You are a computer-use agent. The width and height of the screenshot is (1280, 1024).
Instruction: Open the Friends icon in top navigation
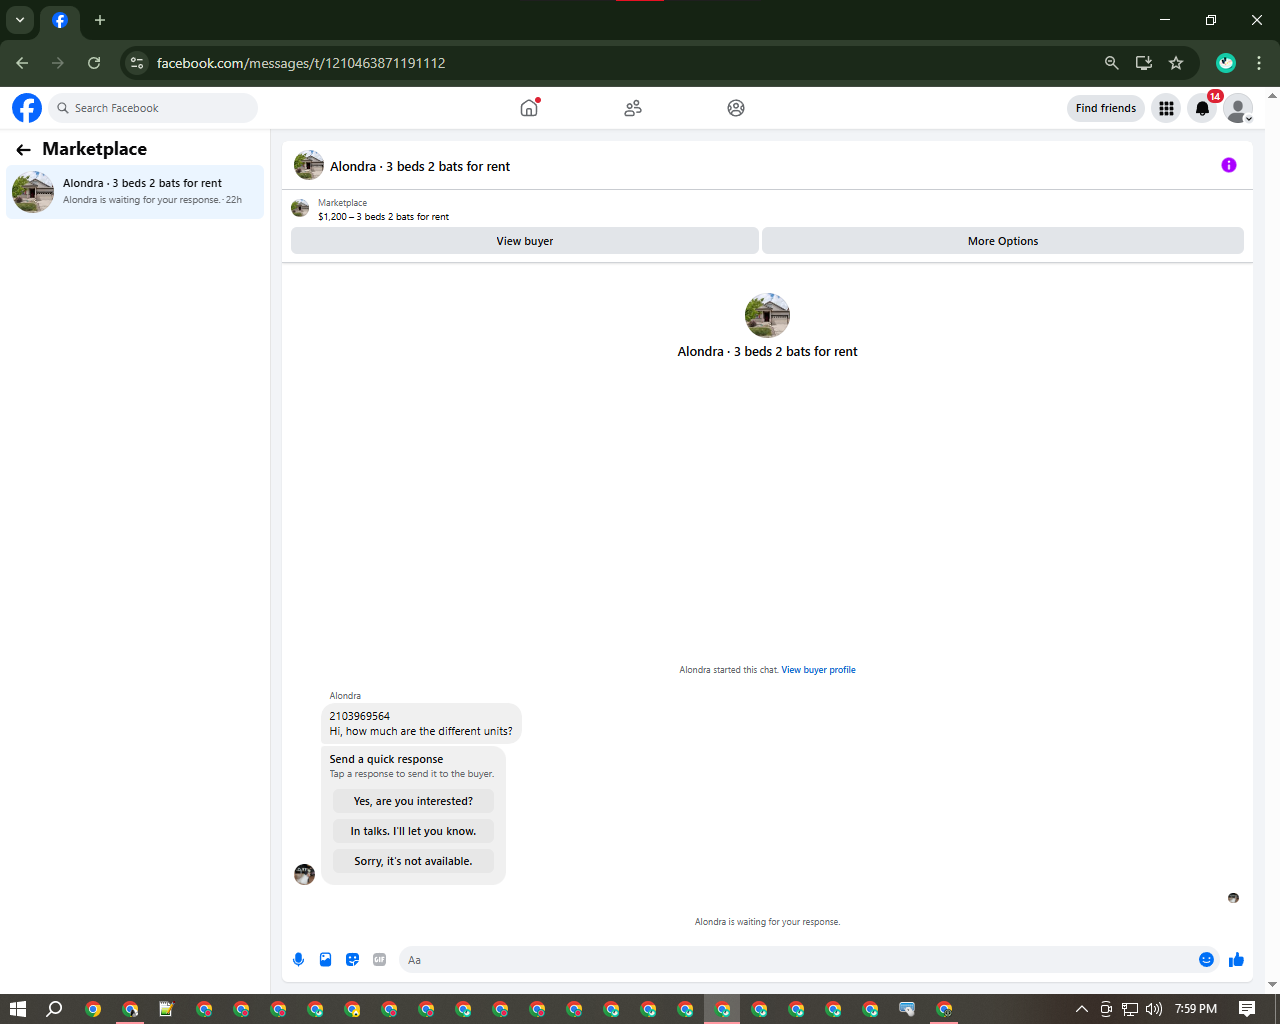(x=633, y=108)
